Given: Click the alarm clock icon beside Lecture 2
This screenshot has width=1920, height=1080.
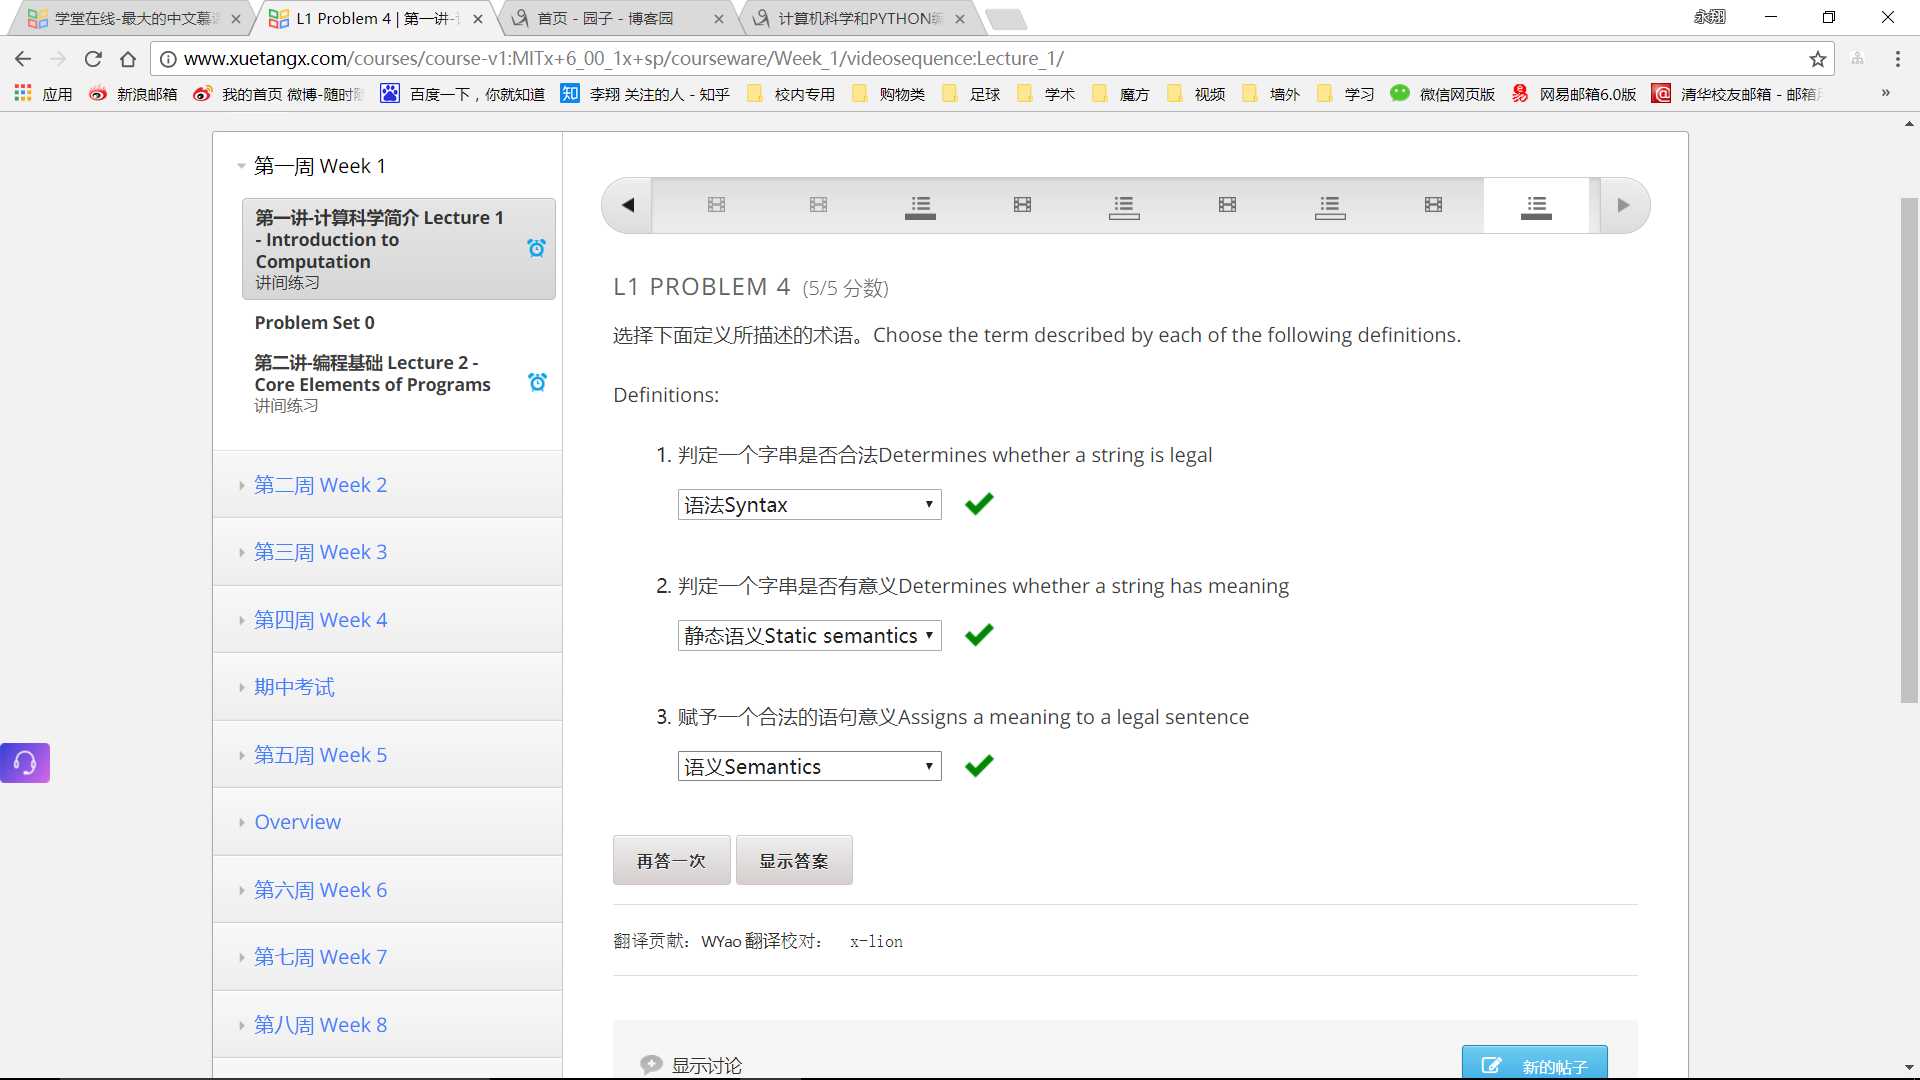Looking at the screenshot, I should (537, 382).
